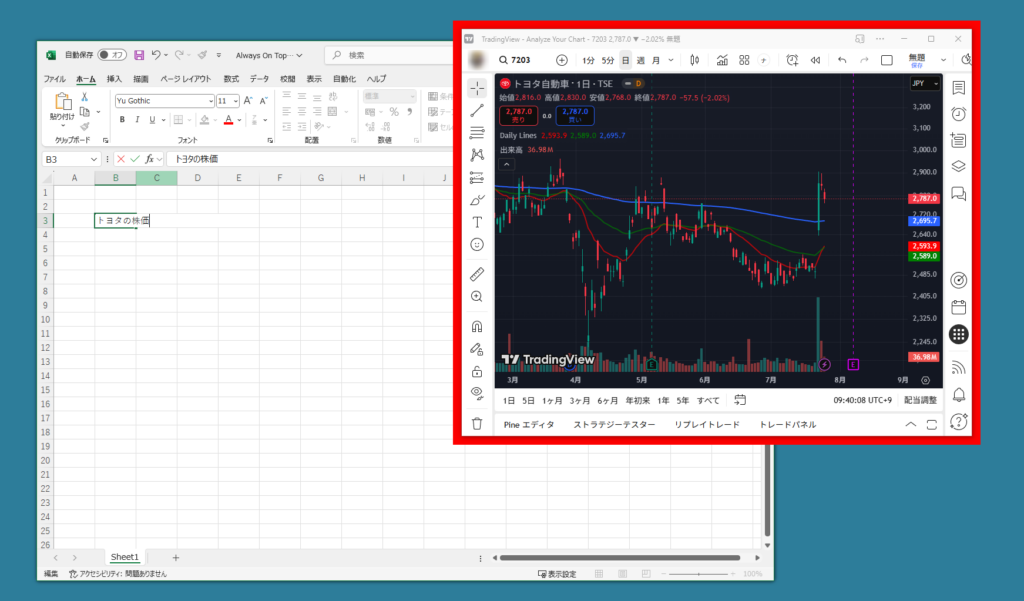Cancel the cell entry with the red X

(121, 159)
